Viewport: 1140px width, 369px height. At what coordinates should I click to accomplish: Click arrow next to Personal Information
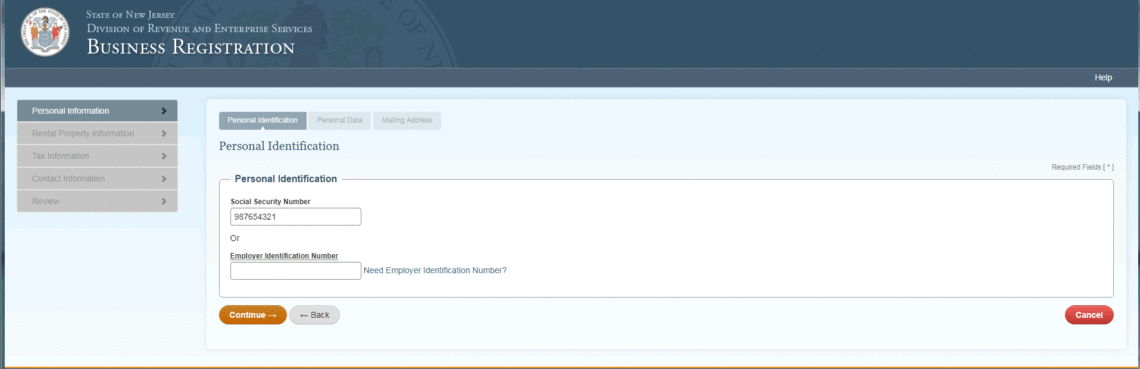click(164, 111)
